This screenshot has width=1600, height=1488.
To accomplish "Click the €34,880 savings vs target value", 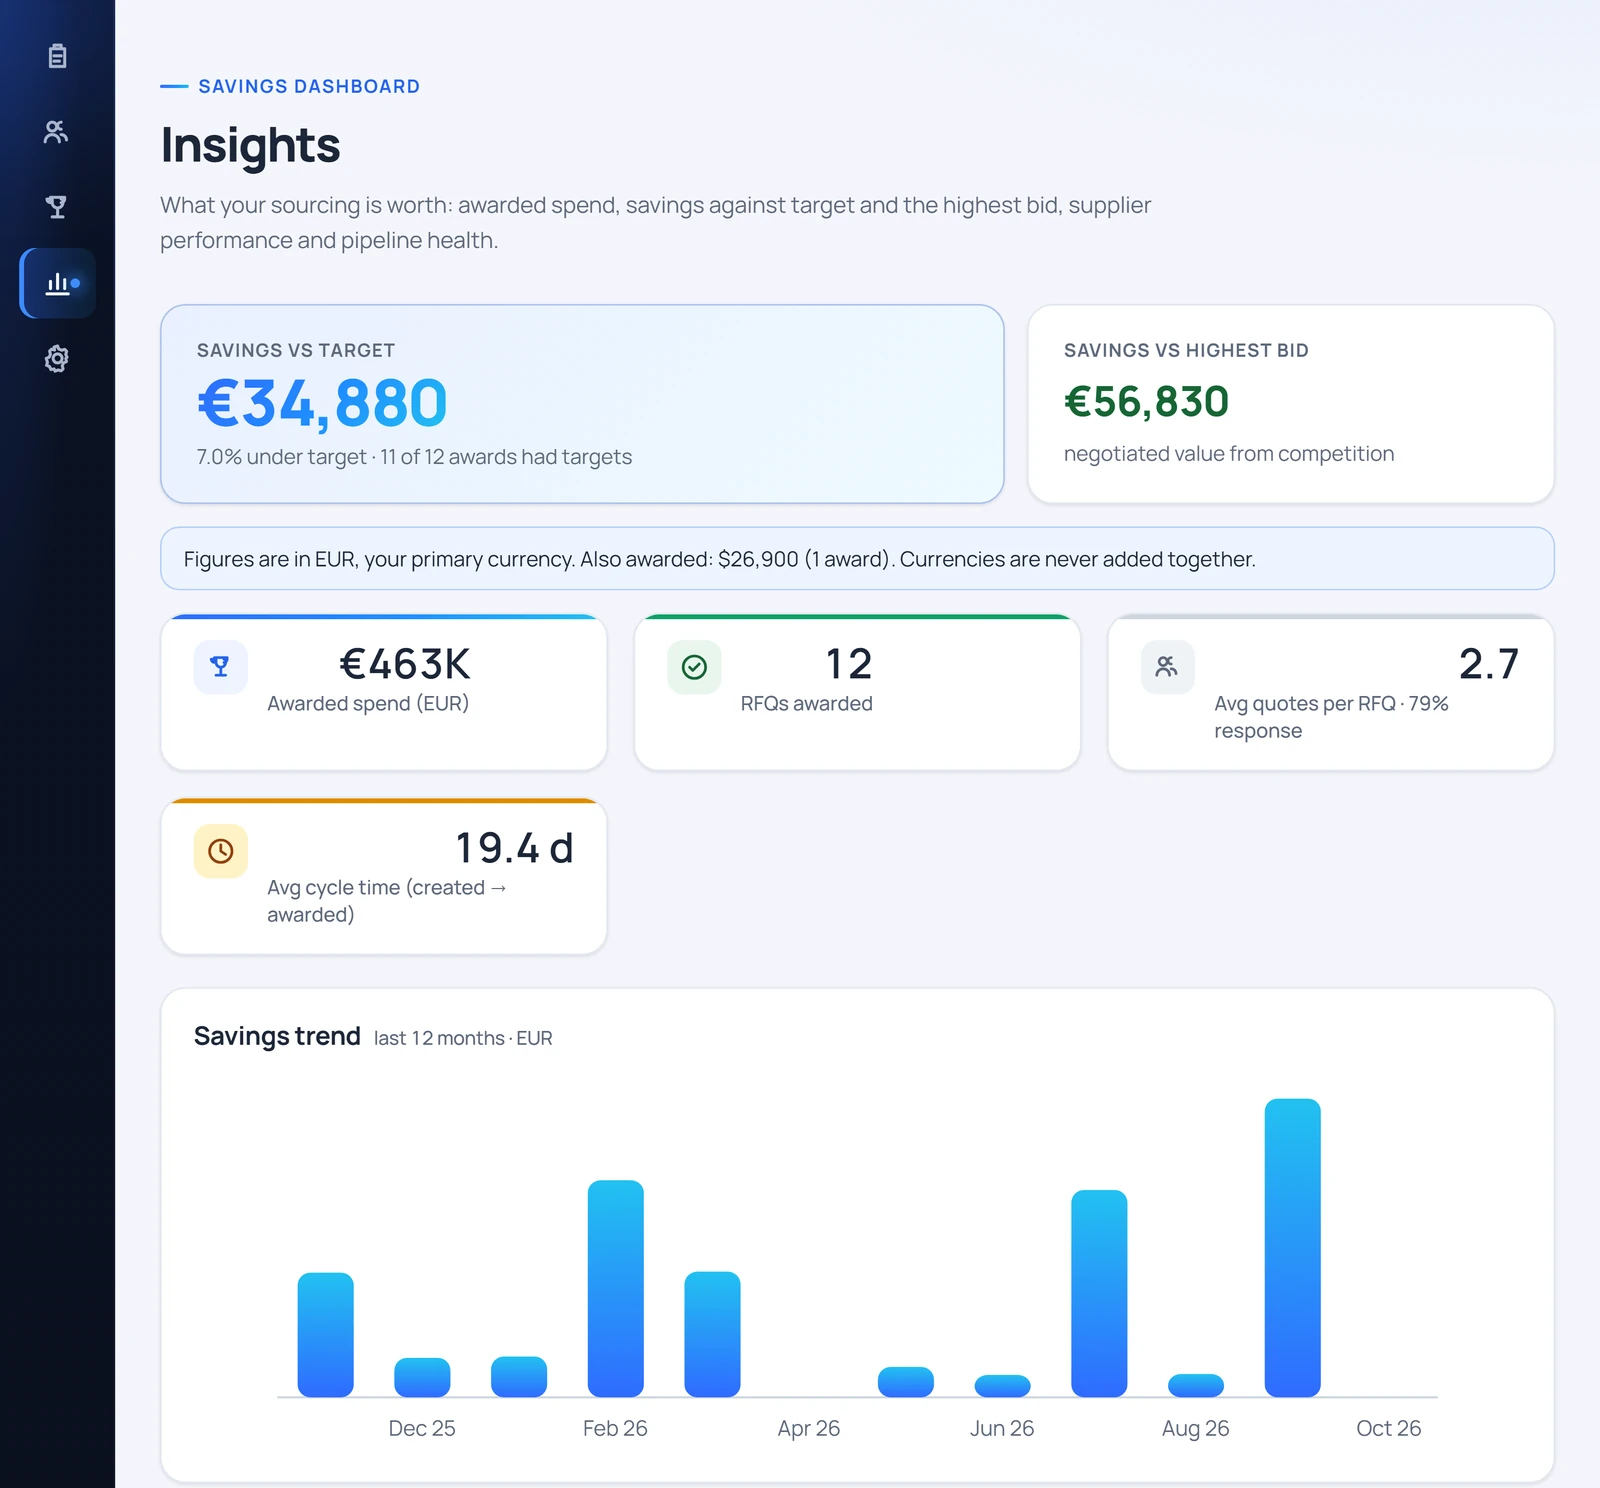I will coord(322,403).
